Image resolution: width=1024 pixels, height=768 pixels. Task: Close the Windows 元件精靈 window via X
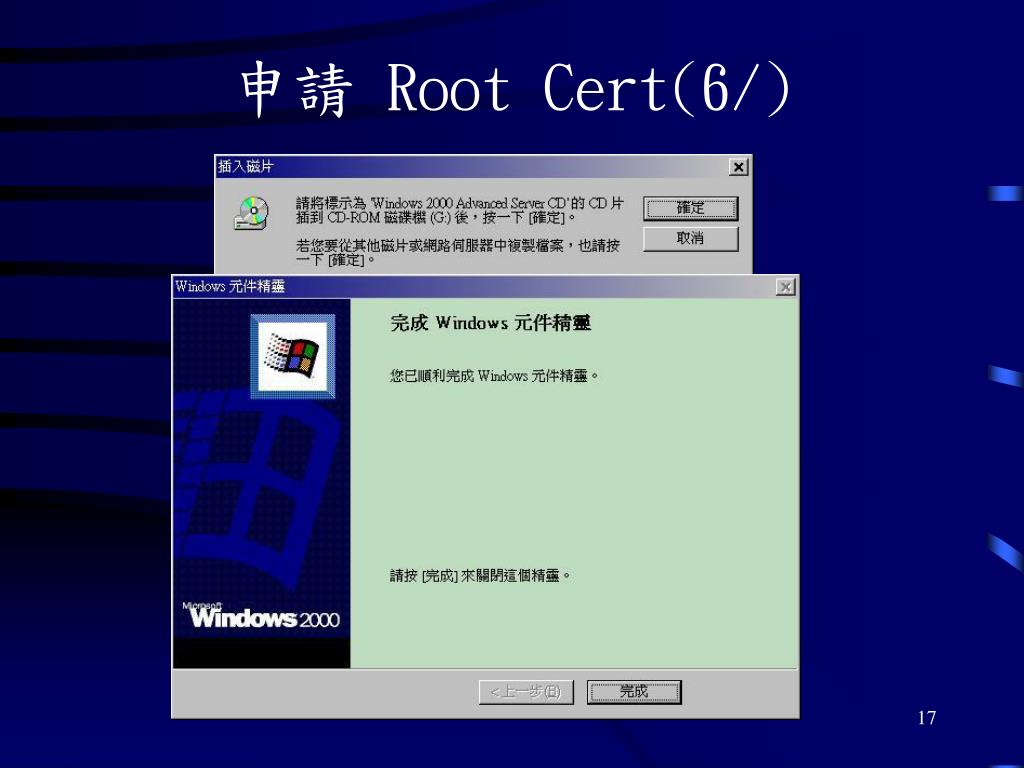click(x=786, y=287)
